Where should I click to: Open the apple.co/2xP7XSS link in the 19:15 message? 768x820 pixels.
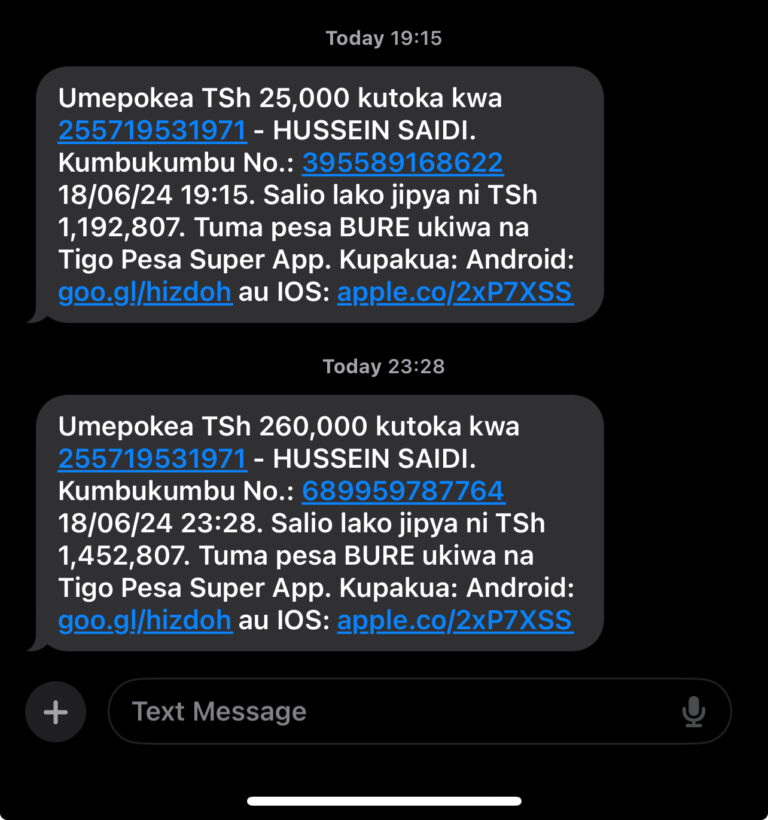pos(455,292)
